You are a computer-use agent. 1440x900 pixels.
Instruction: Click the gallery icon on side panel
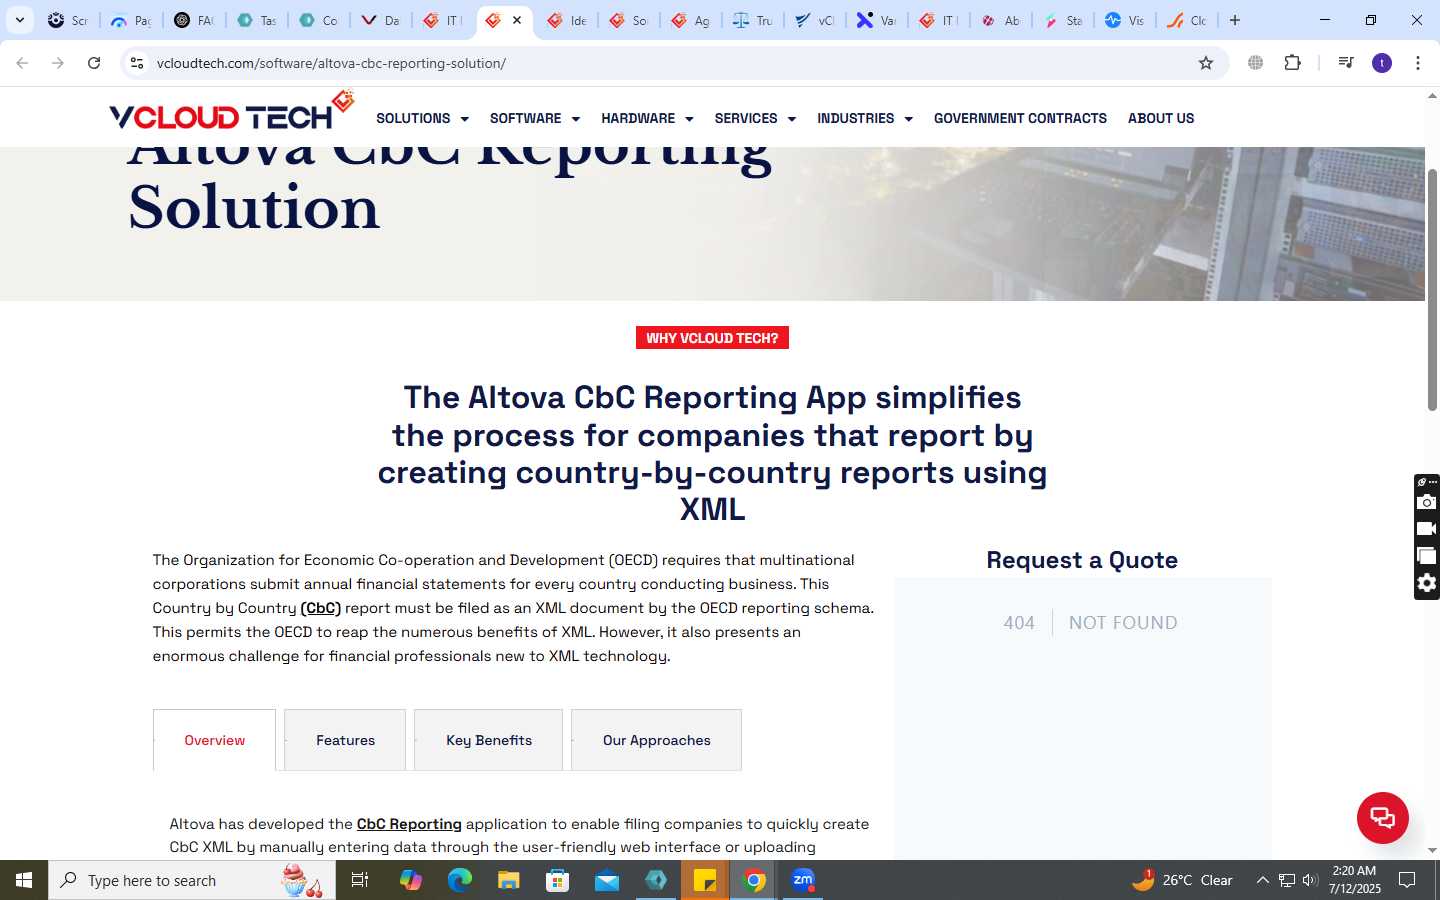pos(1427,556)
